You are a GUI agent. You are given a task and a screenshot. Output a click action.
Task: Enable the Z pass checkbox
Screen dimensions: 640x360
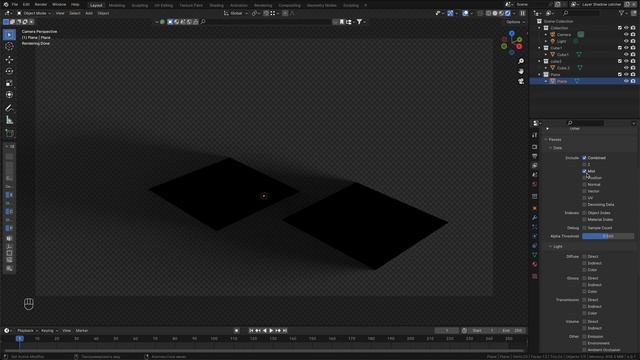pyautogui.click(x=584, y=164)
